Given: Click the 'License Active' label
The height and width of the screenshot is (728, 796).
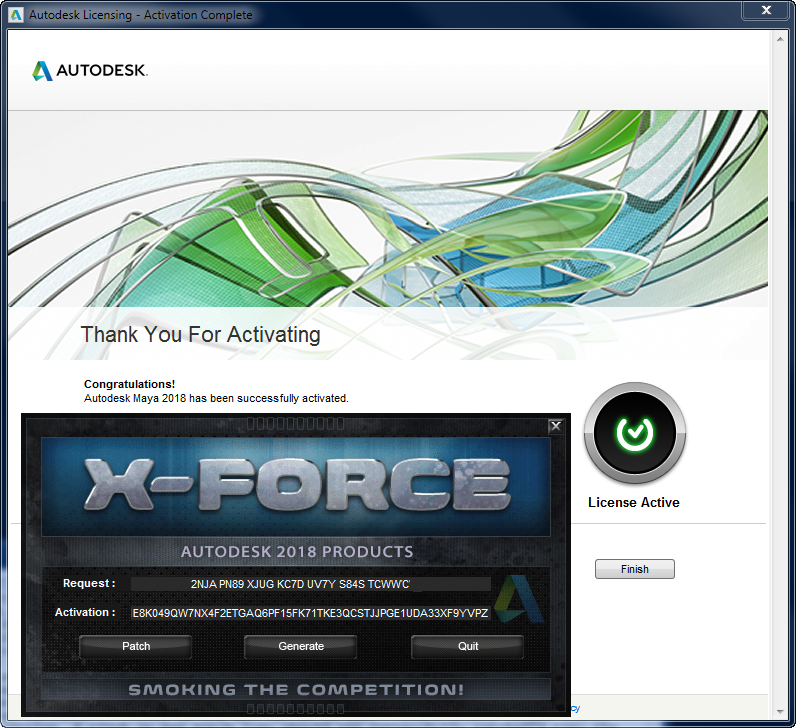Looking at the screenshot, I should [x=634, y=503].
